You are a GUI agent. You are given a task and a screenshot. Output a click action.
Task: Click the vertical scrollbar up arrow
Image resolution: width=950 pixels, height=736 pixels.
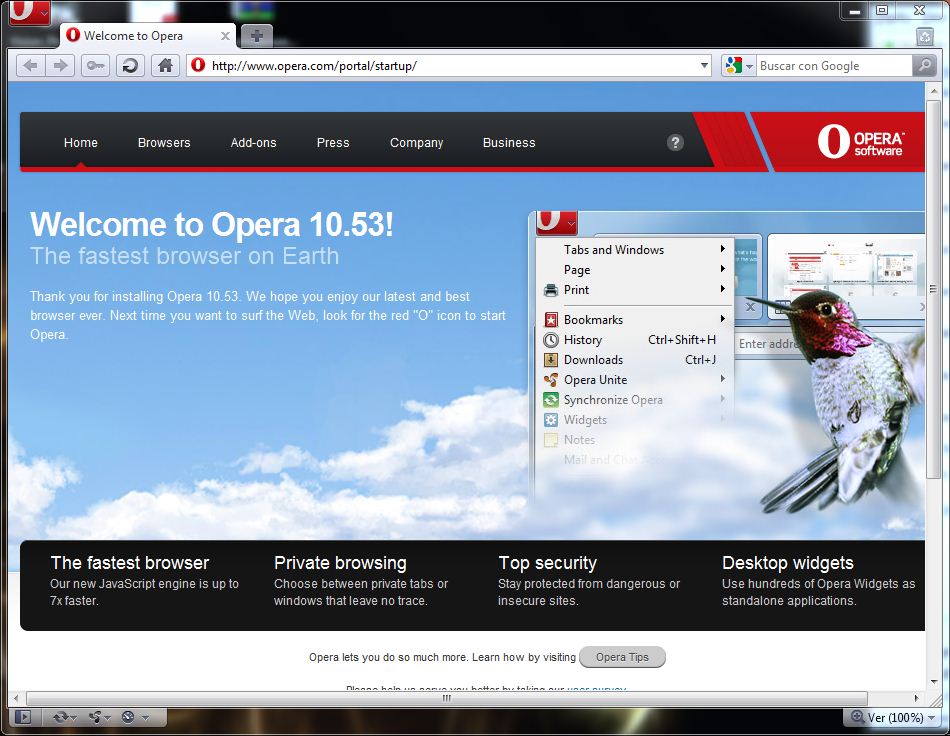(x=933, y=91)
